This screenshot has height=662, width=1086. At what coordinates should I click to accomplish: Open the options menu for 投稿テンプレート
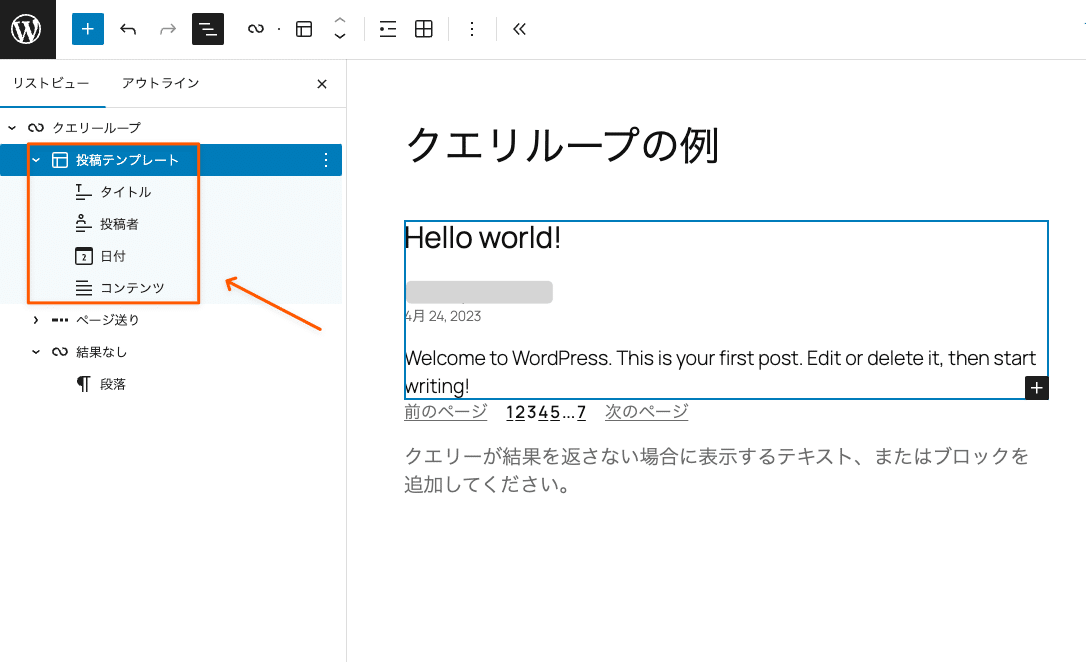tap(324, 159)
